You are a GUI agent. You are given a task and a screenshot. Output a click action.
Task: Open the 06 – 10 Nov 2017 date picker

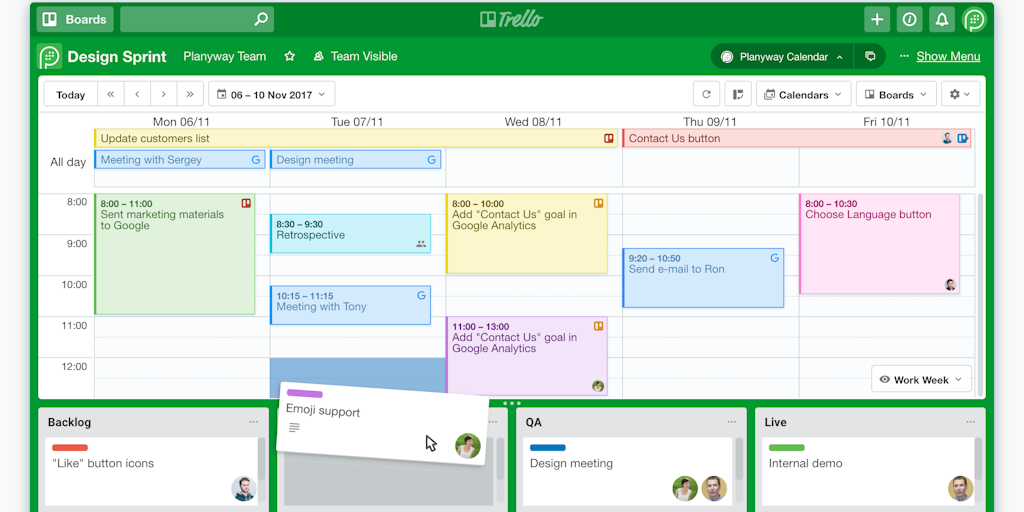(271, 95)
